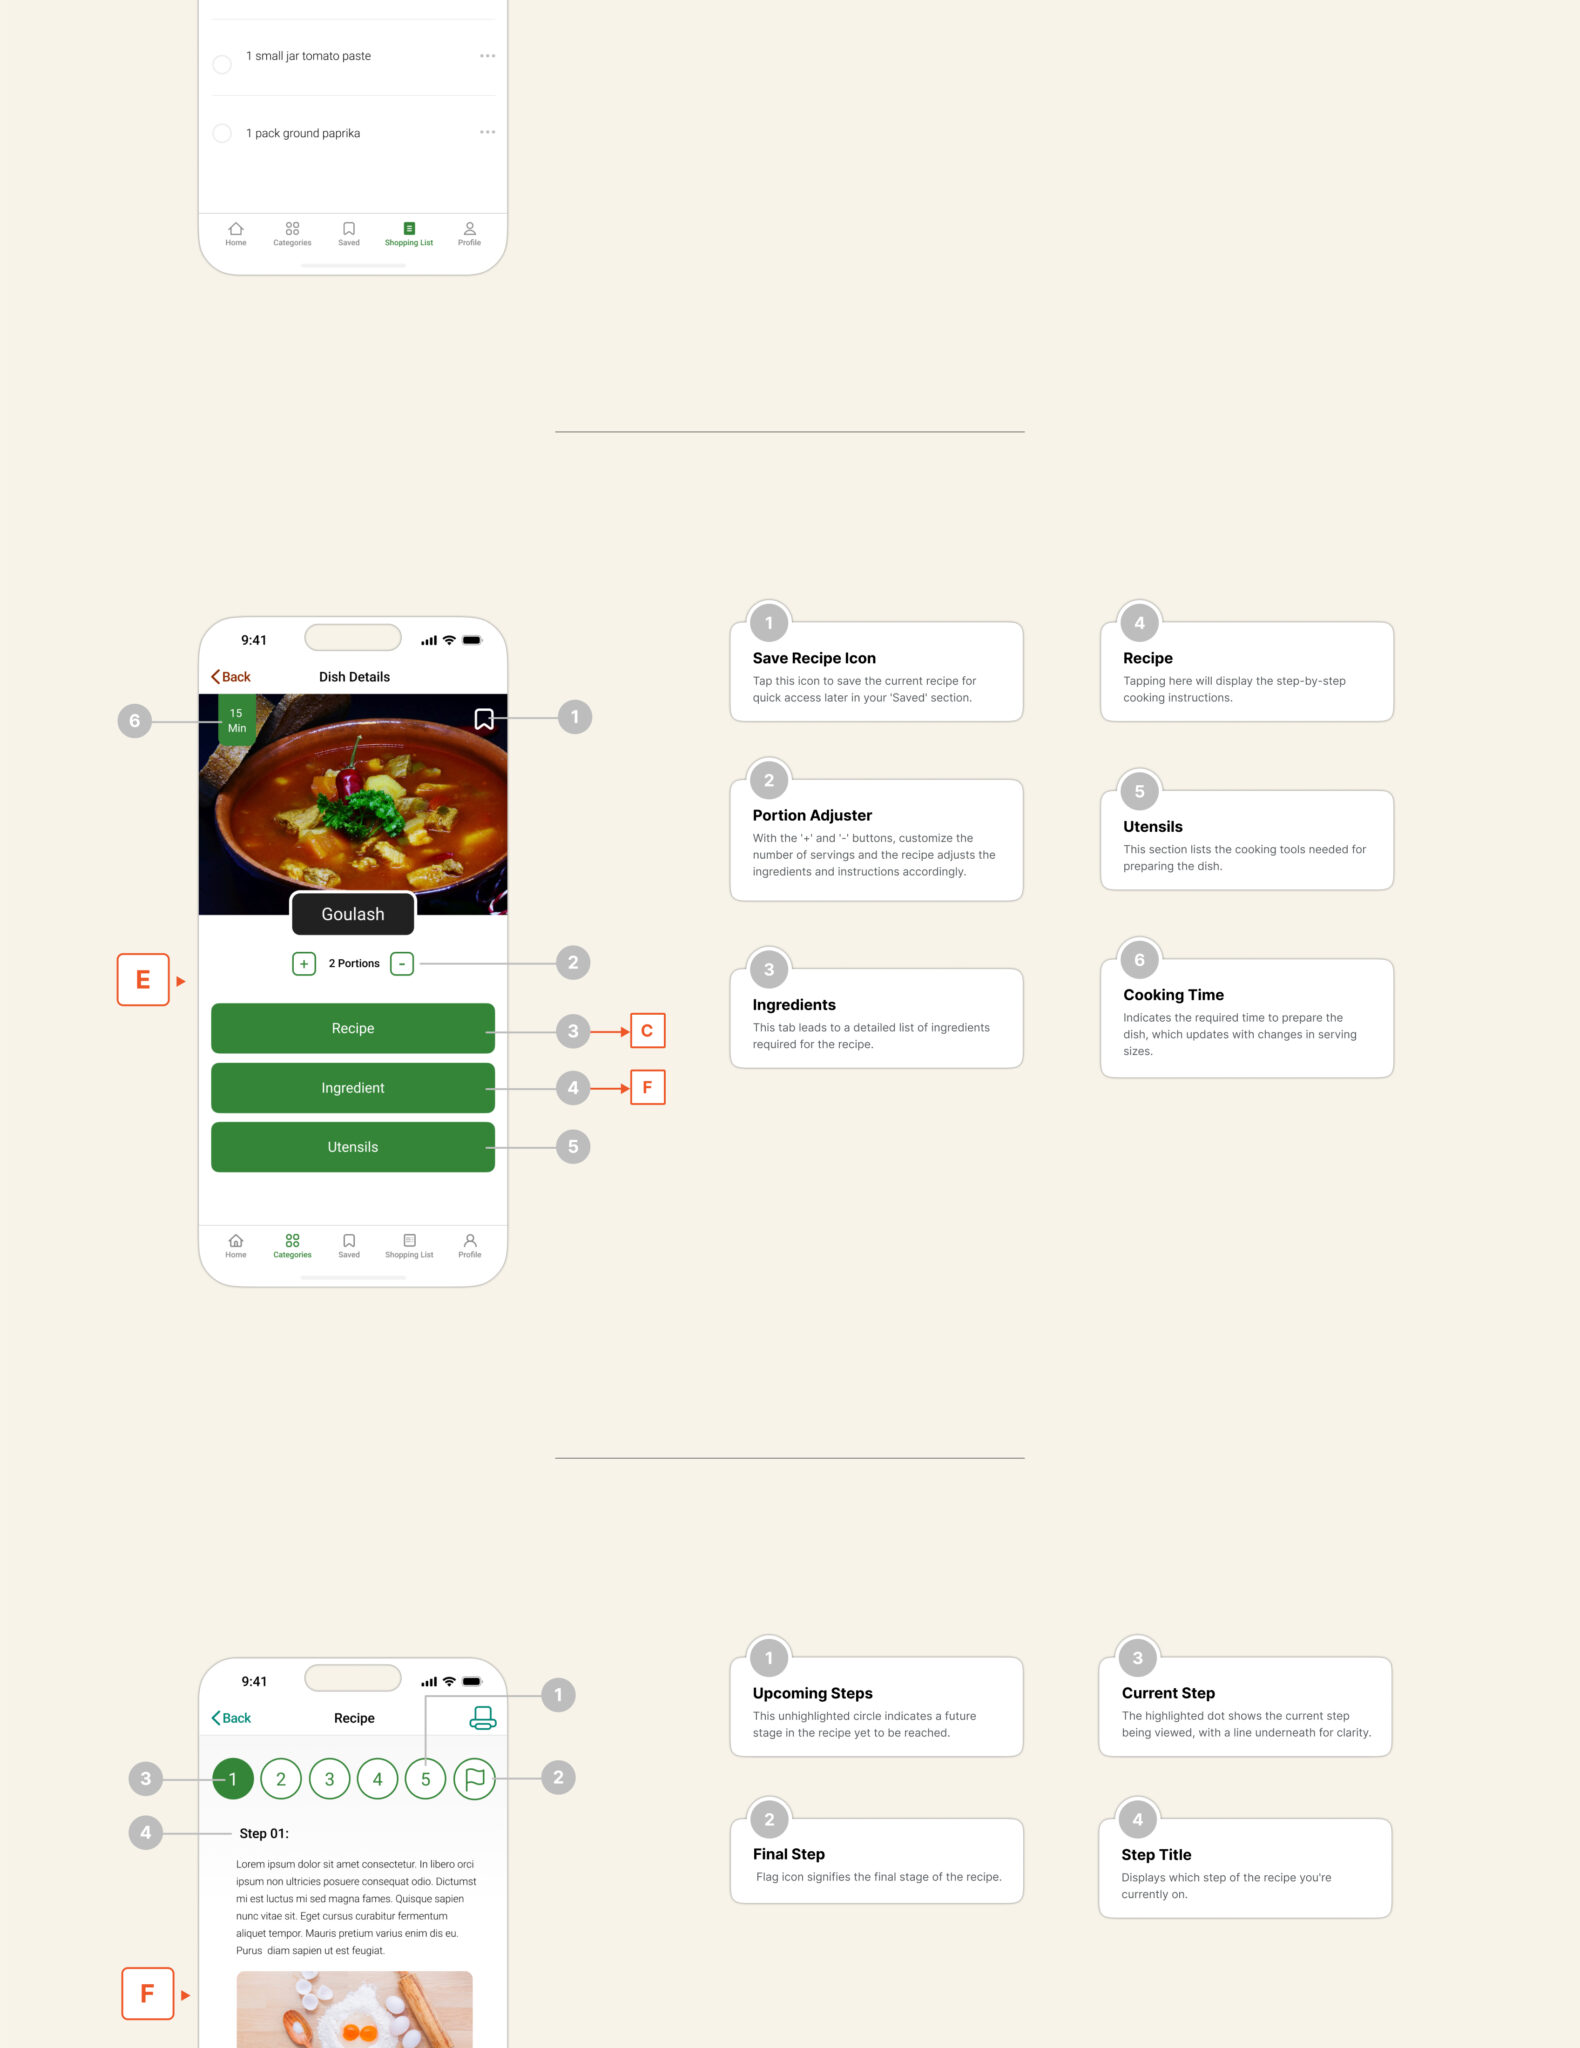Open the green Recipe button
The image size is (1580, 2048).
pyautogui.click(x=353, y=1028)
